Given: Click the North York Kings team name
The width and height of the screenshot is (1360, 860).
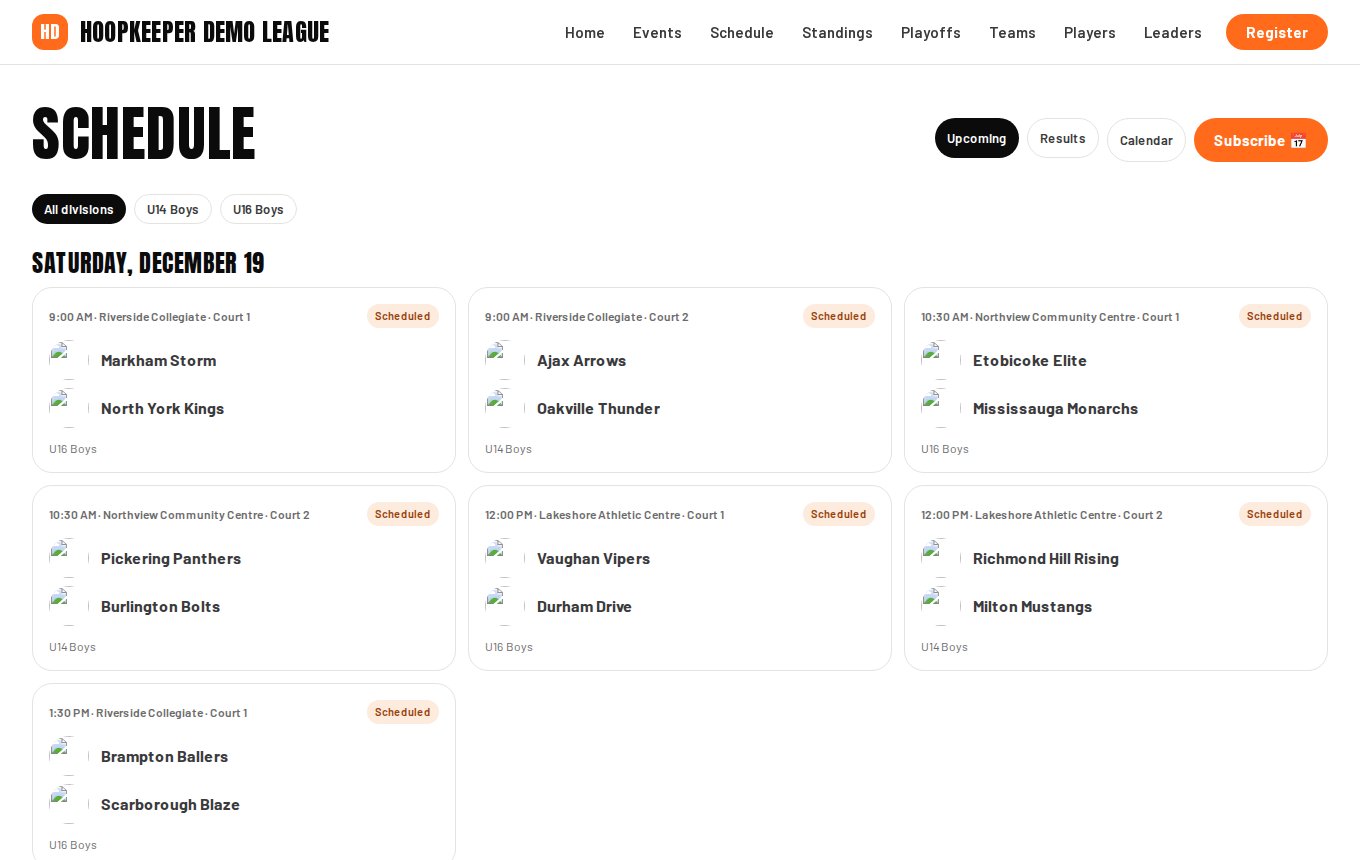Looking at the screenshot, I should 162,408.
